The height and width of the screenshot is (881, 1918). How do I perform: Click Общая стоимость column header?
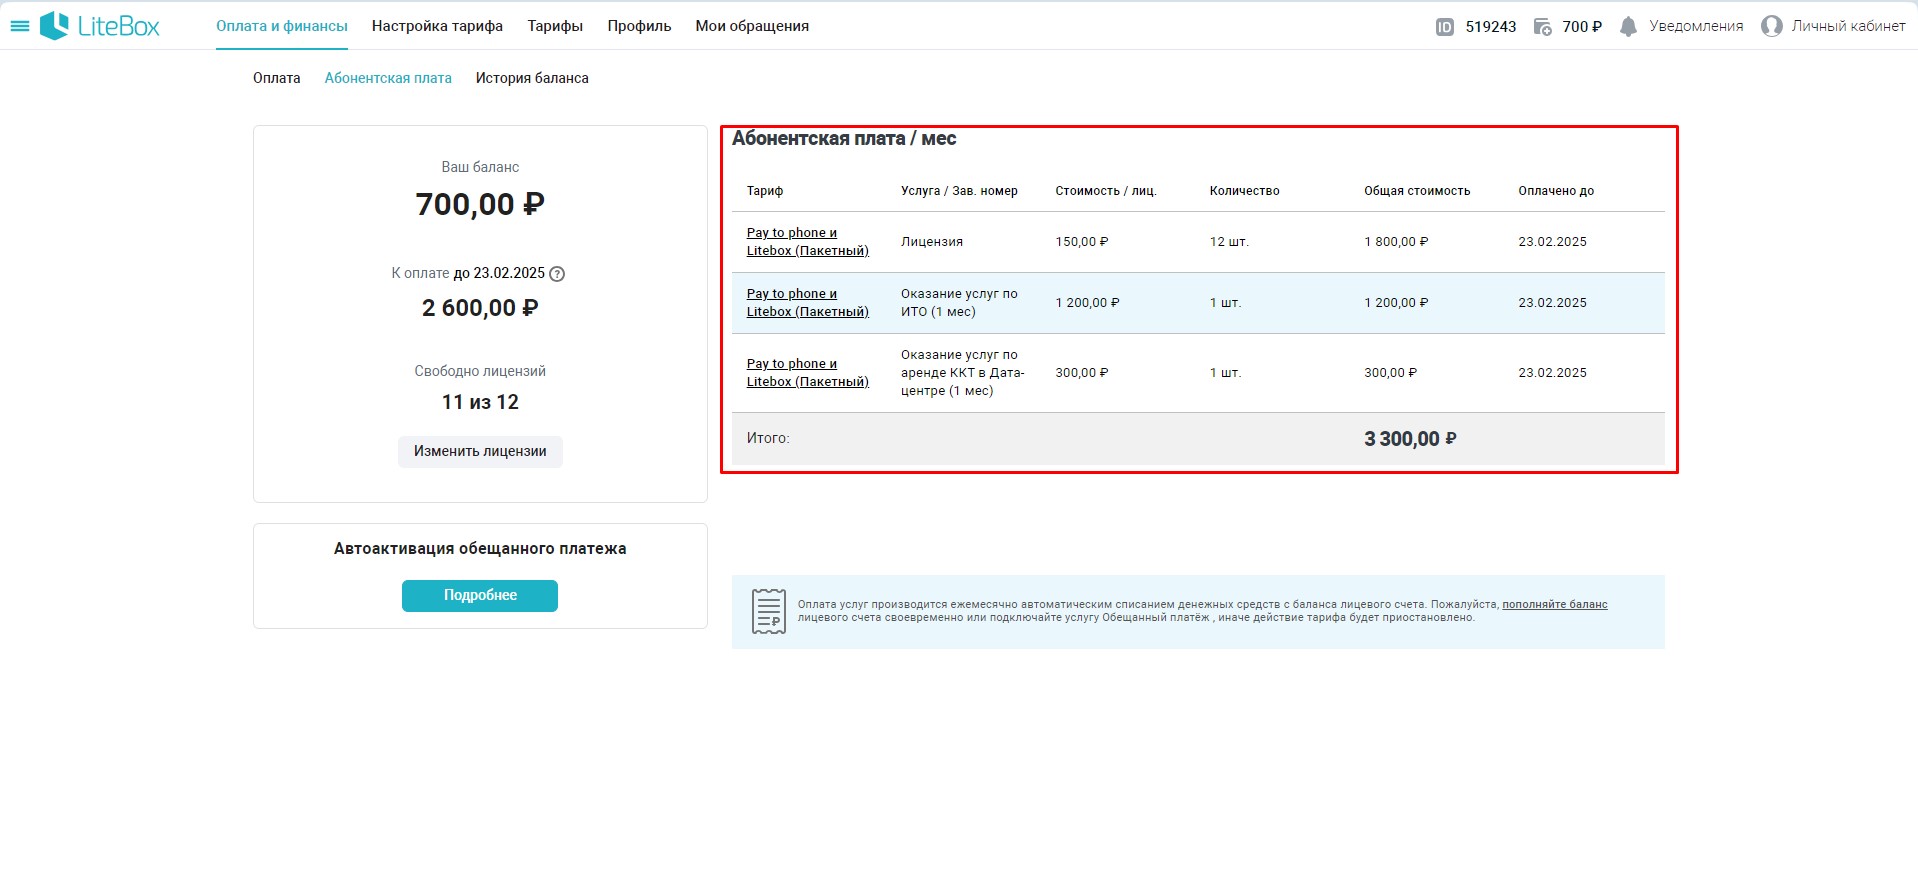1417,191
